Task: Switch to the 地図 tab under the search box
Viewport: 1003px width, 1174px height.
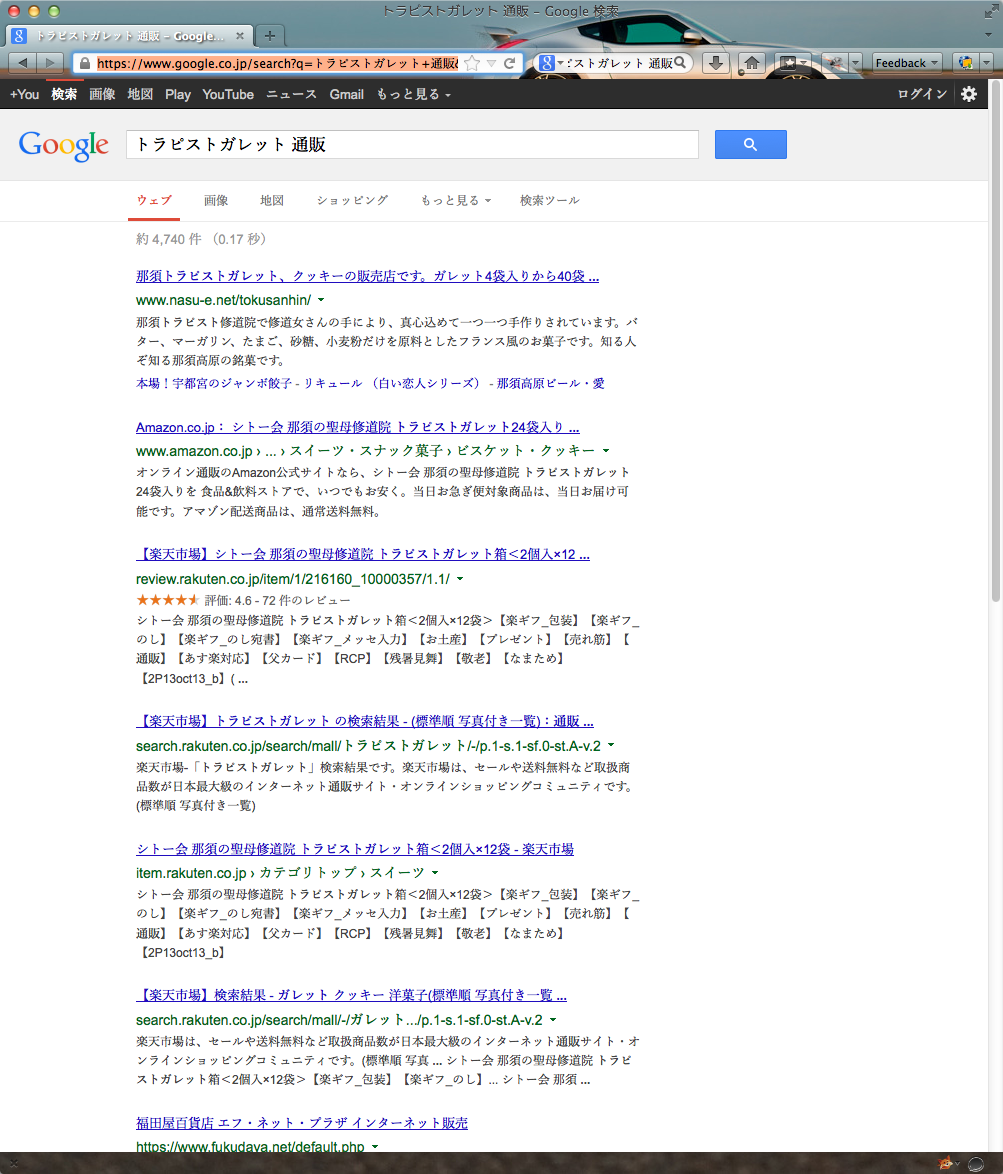Action: pos(272,201)
